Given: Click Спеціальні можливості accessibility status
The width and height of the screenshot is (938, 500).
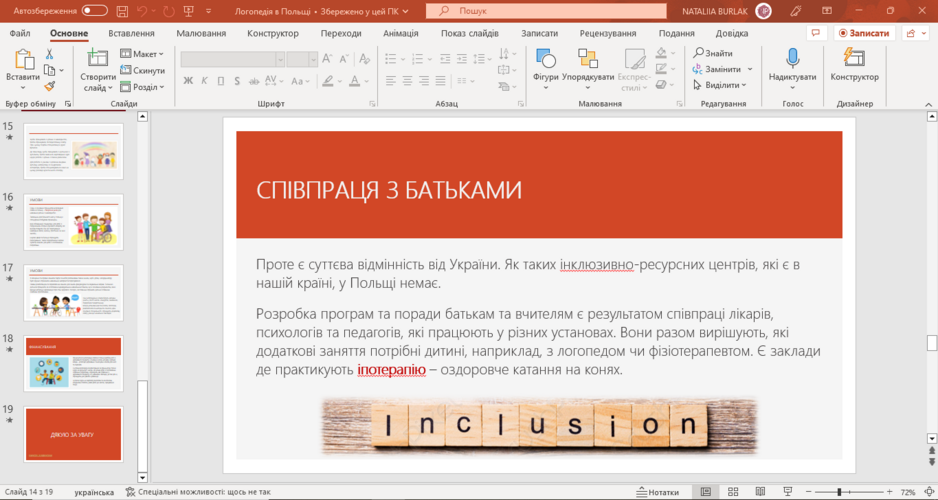Looking at the screenshot, I should [x=198, y=492].
